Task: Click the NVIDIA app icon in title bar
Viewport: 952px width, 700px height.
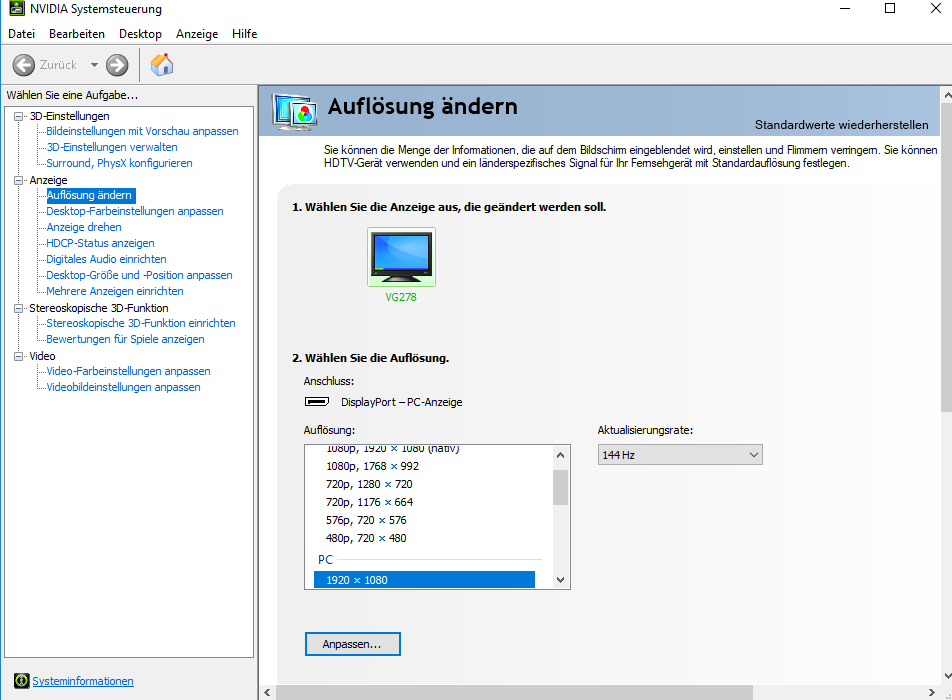Action: coord(16,8)
